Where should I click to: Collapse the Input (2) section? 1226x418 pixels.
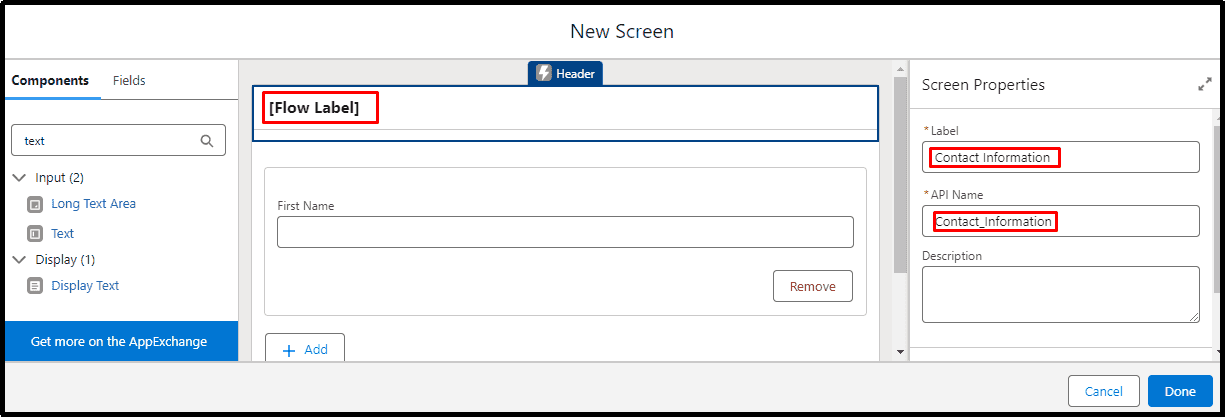[19, 178]
